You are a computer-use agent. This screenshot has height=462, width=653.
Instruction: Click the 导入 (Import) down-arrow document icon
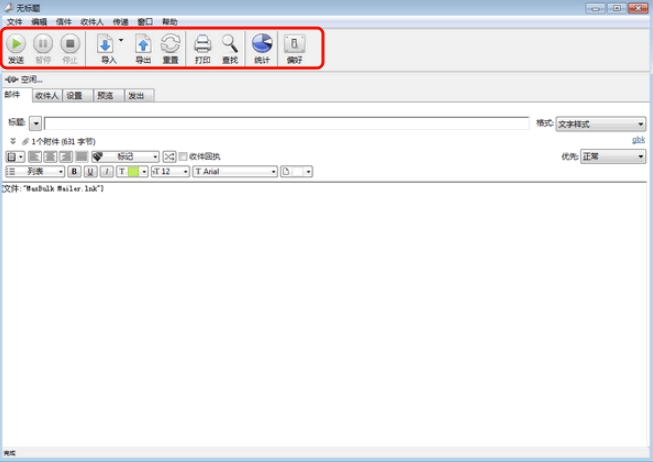coord(105,43)
